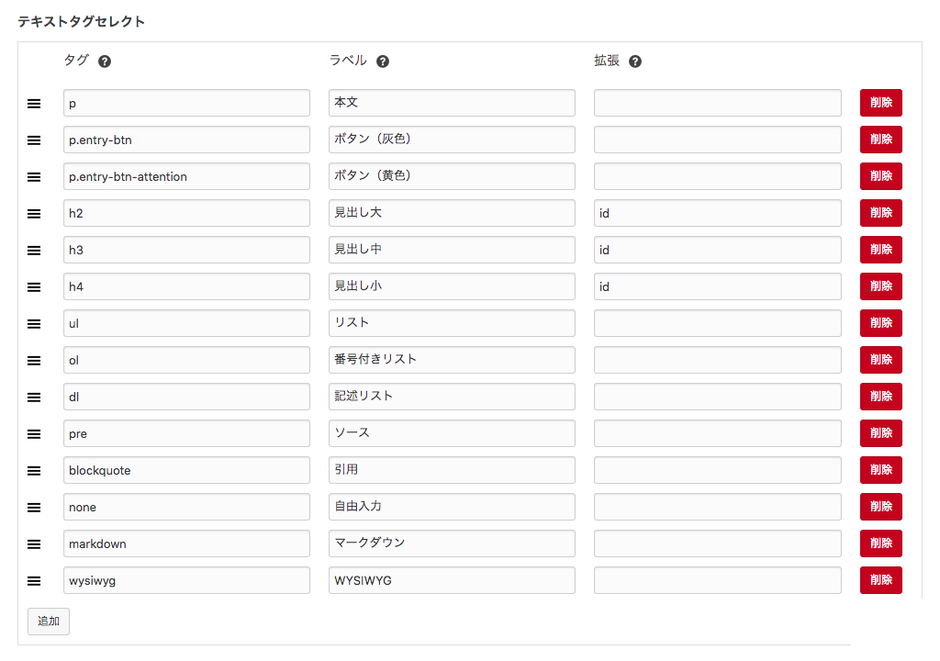Click the empty 拡張 field of the ol row
The image size is (940, 661).
point(717,360)
